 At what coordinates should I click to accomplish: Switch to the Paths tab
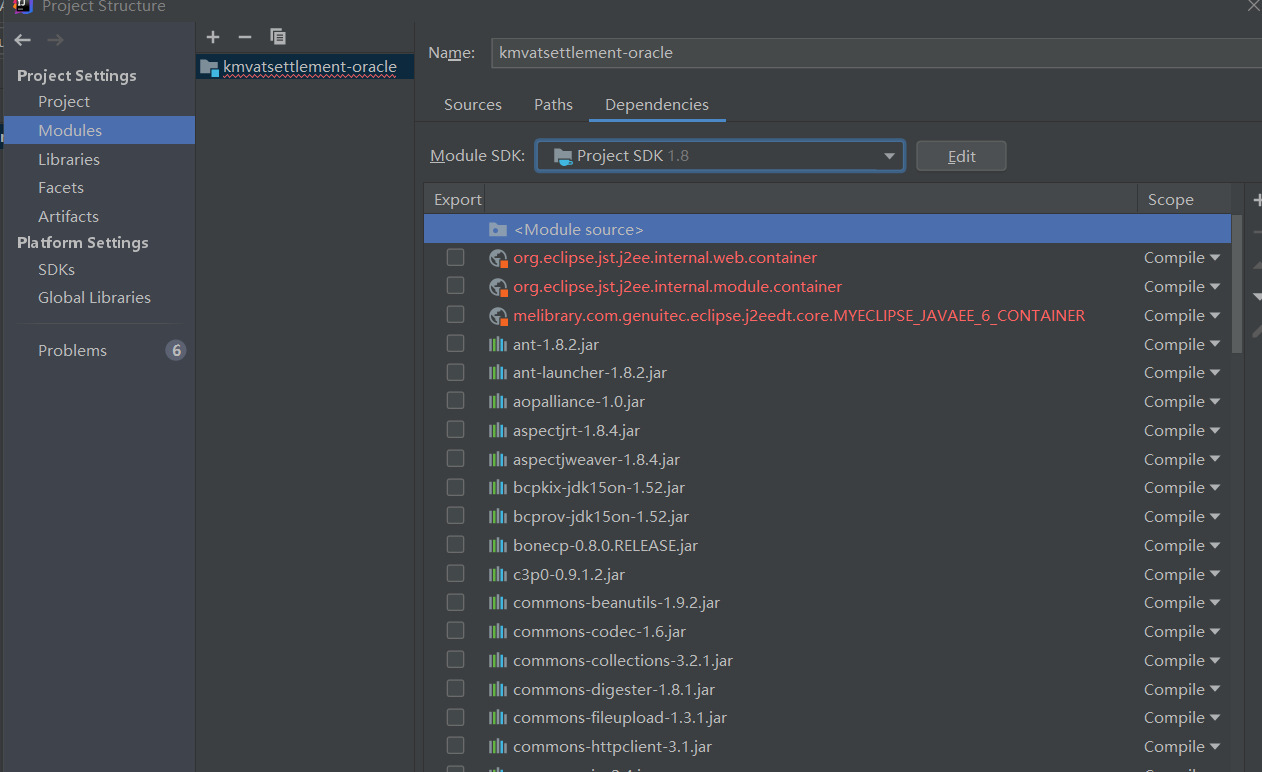[x=553, y=104]
